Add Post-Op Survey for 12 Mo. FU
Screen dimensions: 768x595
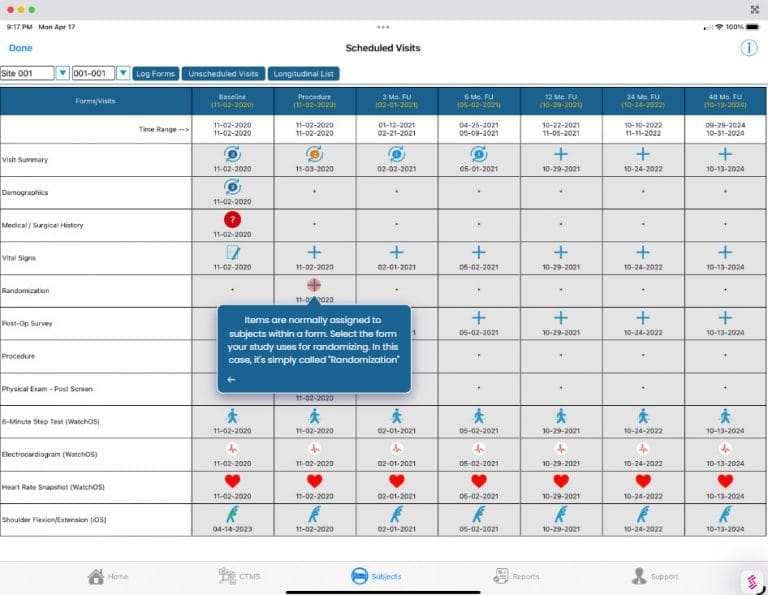click(561, 318)
